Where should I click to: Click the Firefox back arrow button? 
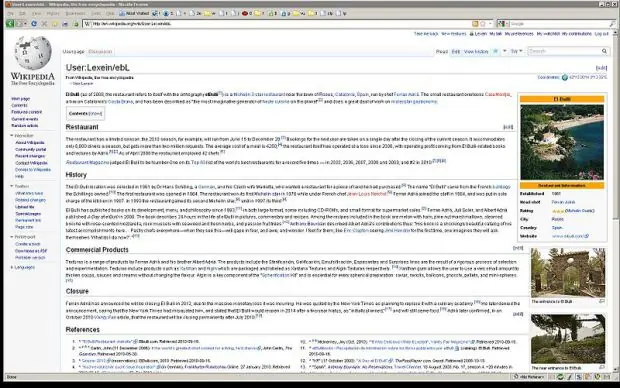[x=9, y=24]
